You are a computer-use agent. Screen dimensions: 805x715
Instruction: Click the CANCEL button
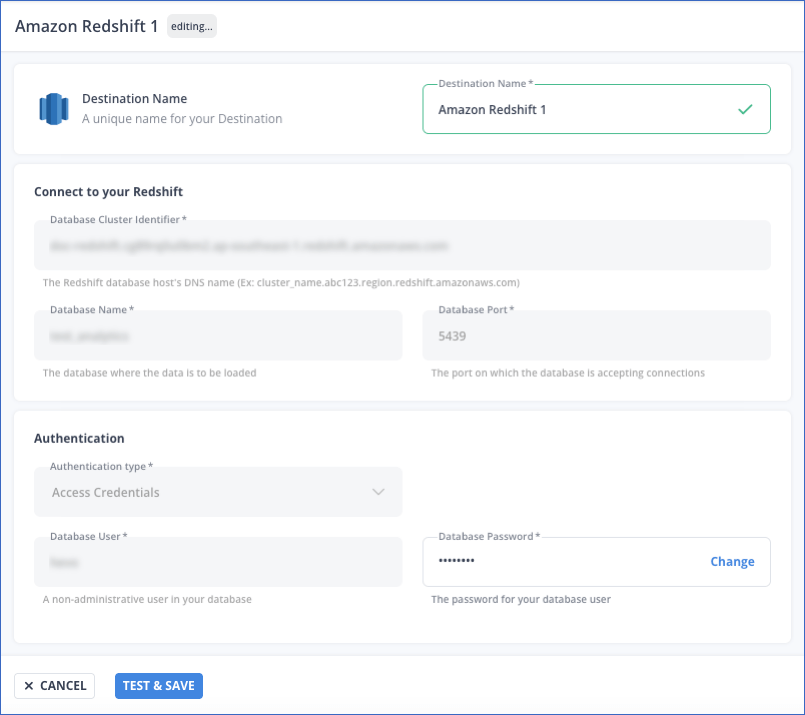pyautogui.click(x=54, y=686)
